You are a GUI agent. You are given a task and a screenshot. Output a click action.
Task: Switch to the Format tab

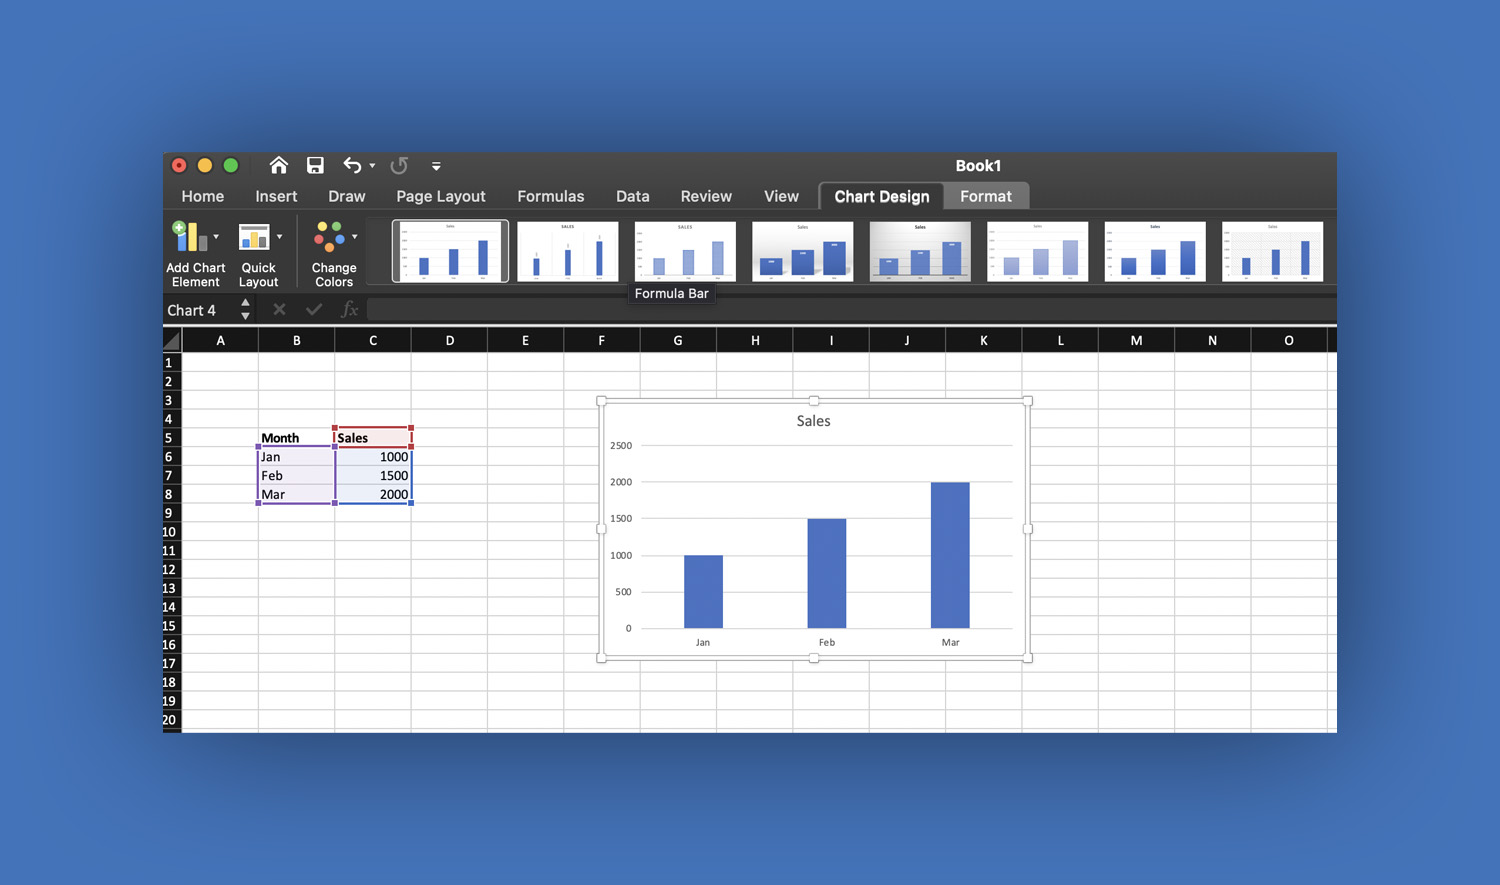click(985, 195)
